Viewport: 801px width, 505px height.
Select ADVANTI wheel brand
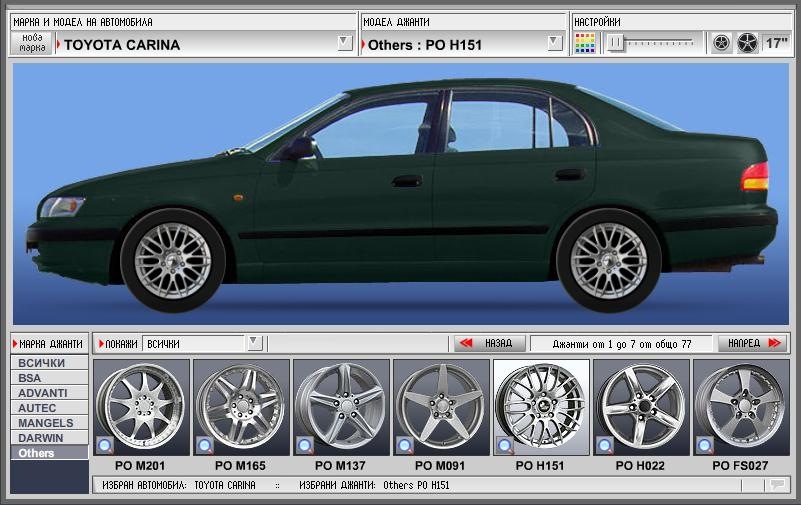[50, 393]
